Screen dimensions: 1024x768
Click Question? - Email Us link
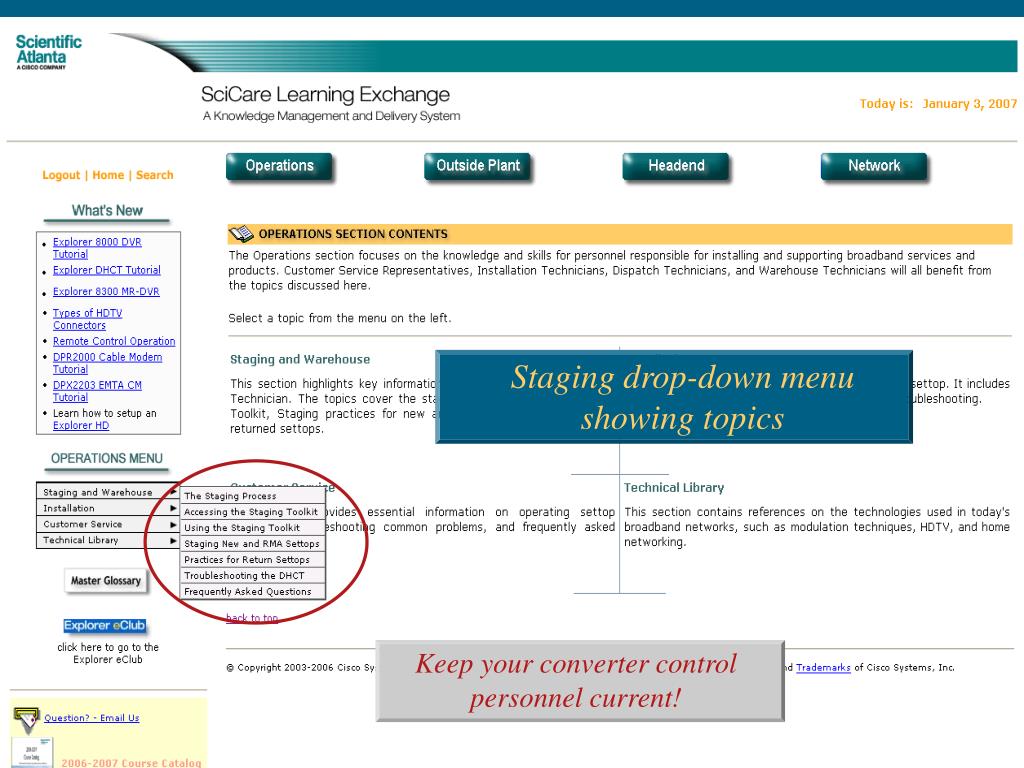click(91, 718)
